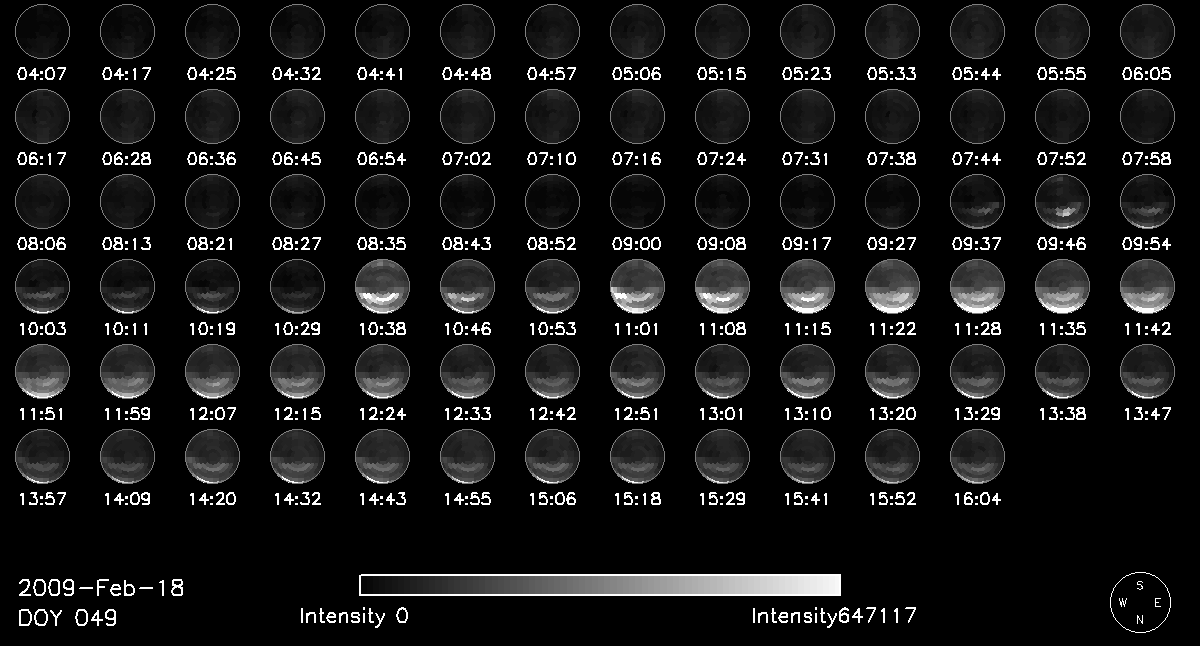Click the 14:43 timestamp label

(382, 499)
